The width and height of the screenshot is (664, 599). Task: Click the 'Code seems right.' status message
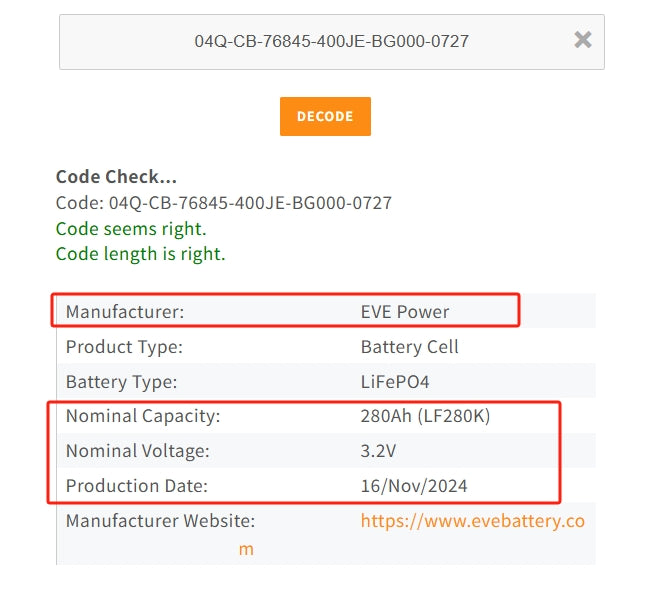pyautogui.click(x=131, y=228)
